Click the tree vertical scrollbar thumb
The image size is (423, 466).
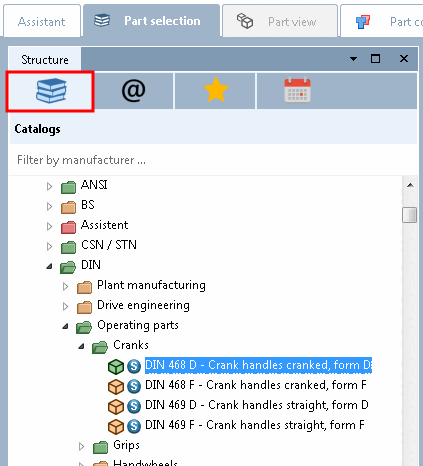coord(410,215)
